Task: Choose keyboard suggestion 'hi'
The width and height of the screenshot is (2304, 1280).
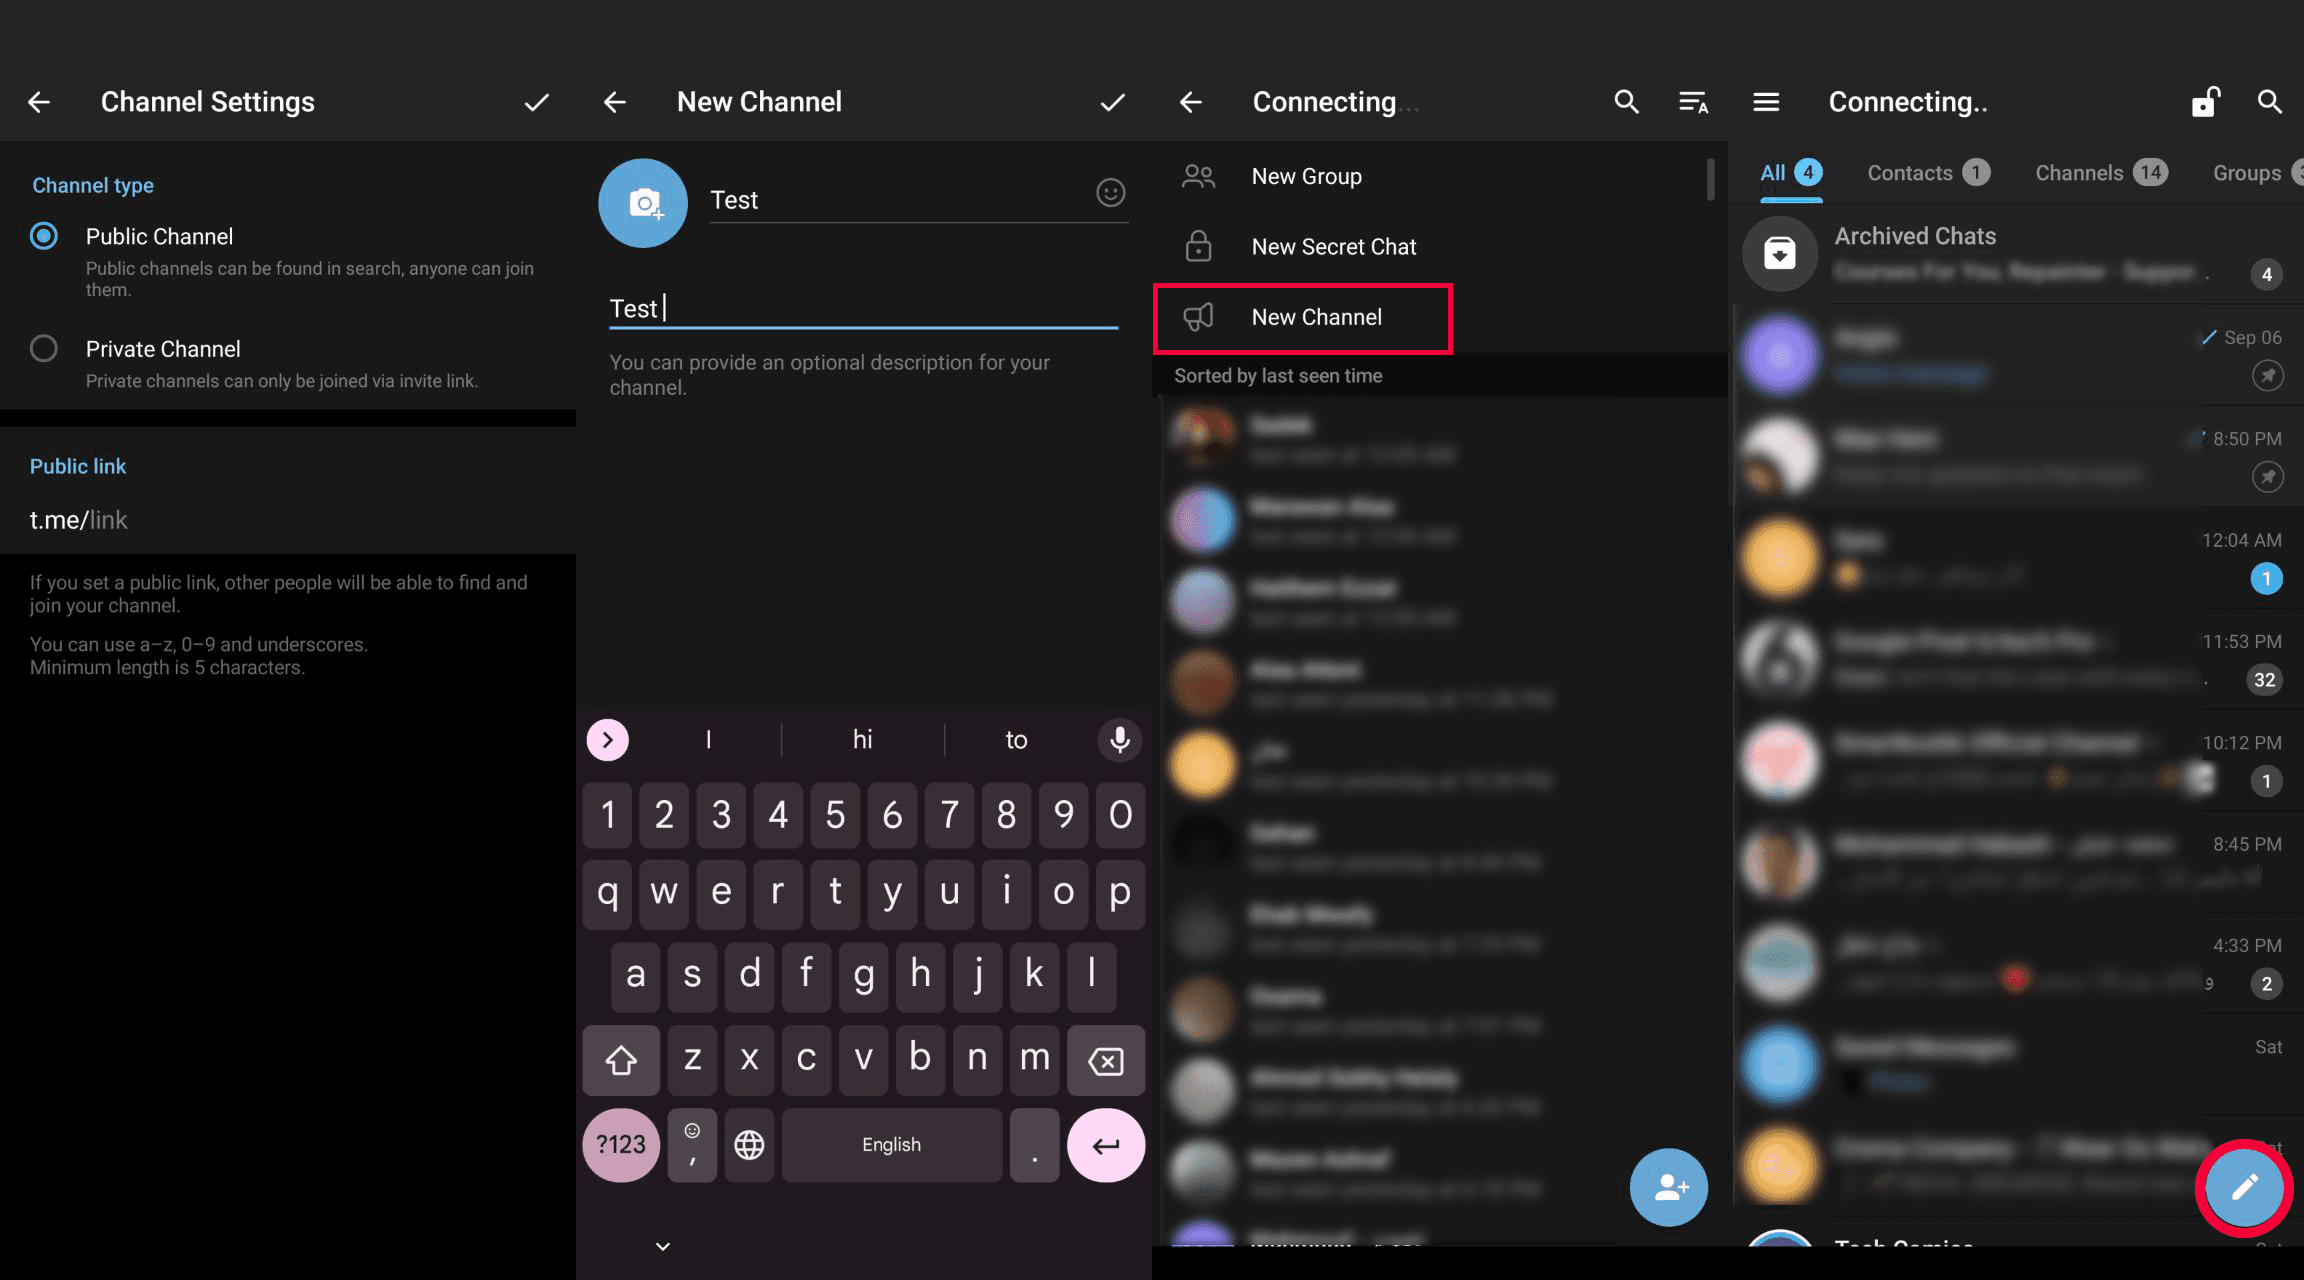Action: click(x=862, y=740)
